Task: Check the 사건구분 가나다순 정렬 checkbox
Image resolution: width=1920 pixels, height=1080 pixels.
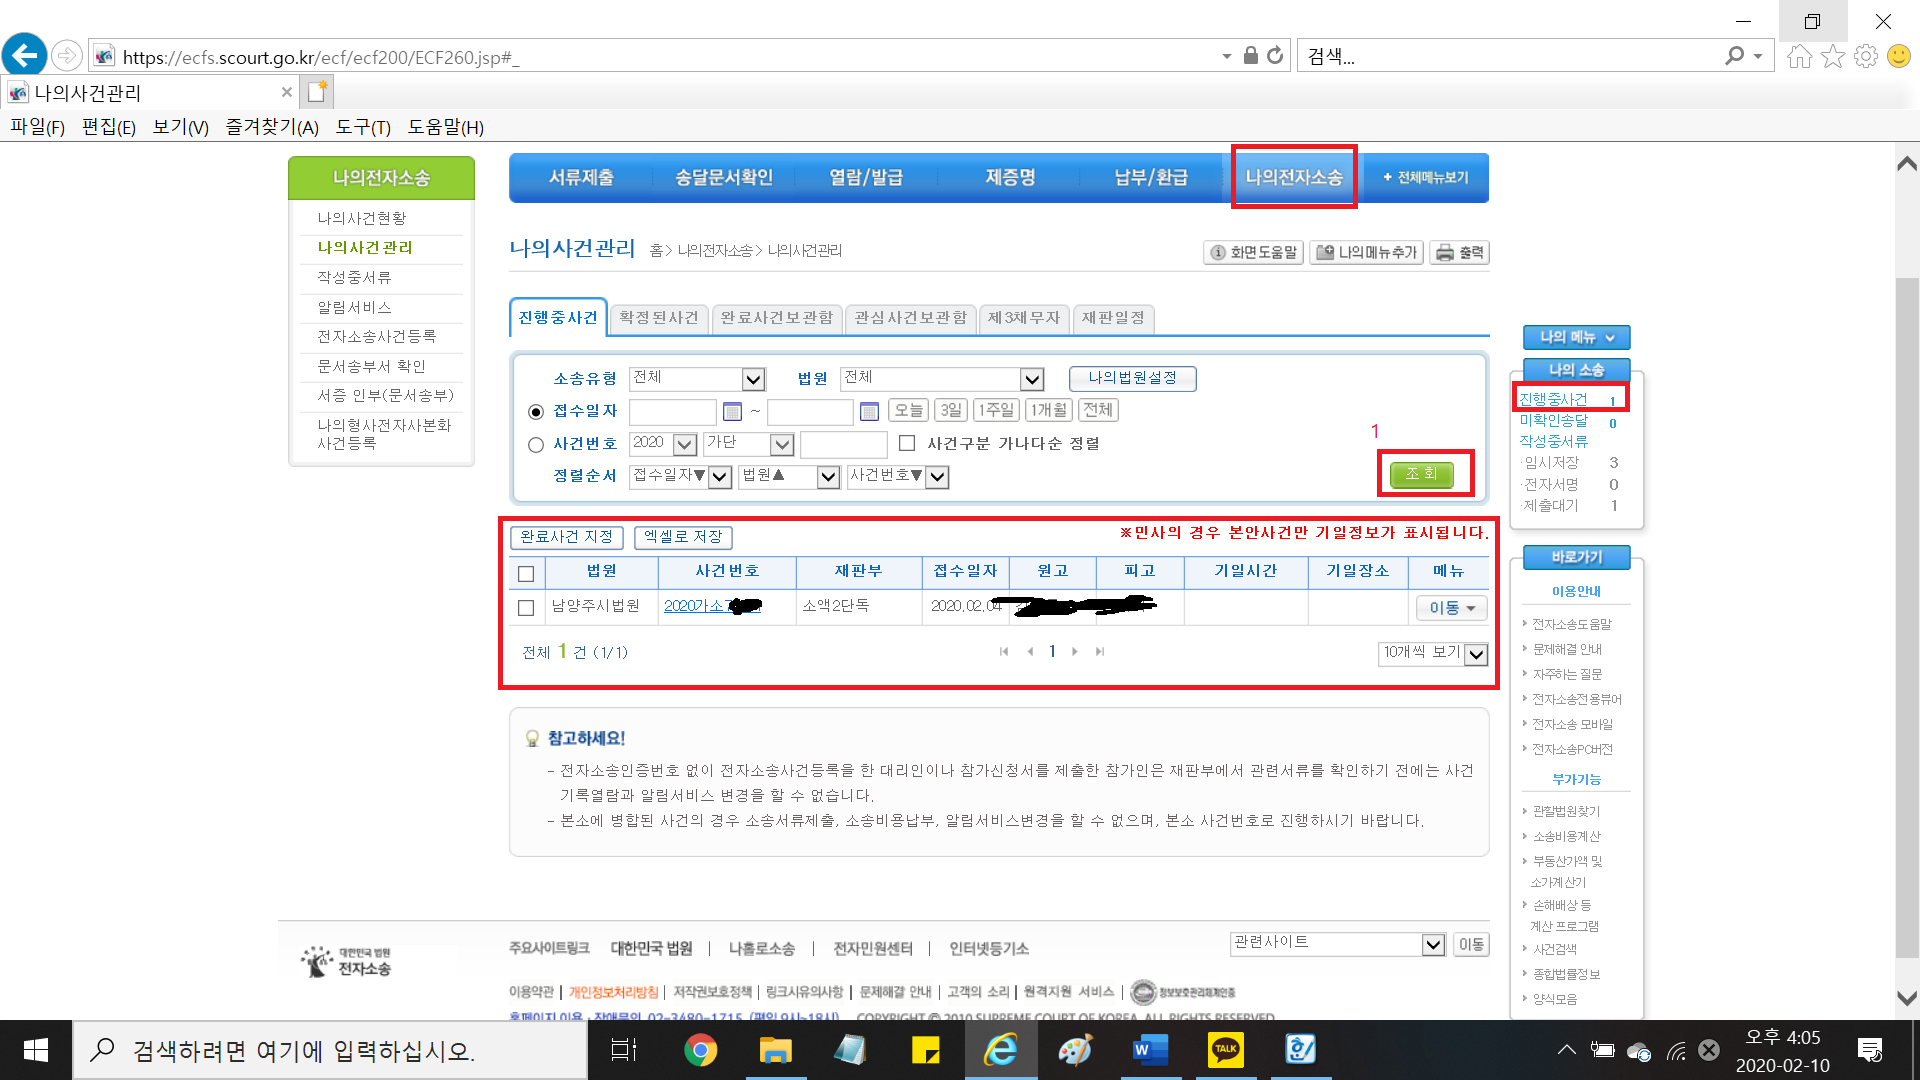Action: pos(907,443)
